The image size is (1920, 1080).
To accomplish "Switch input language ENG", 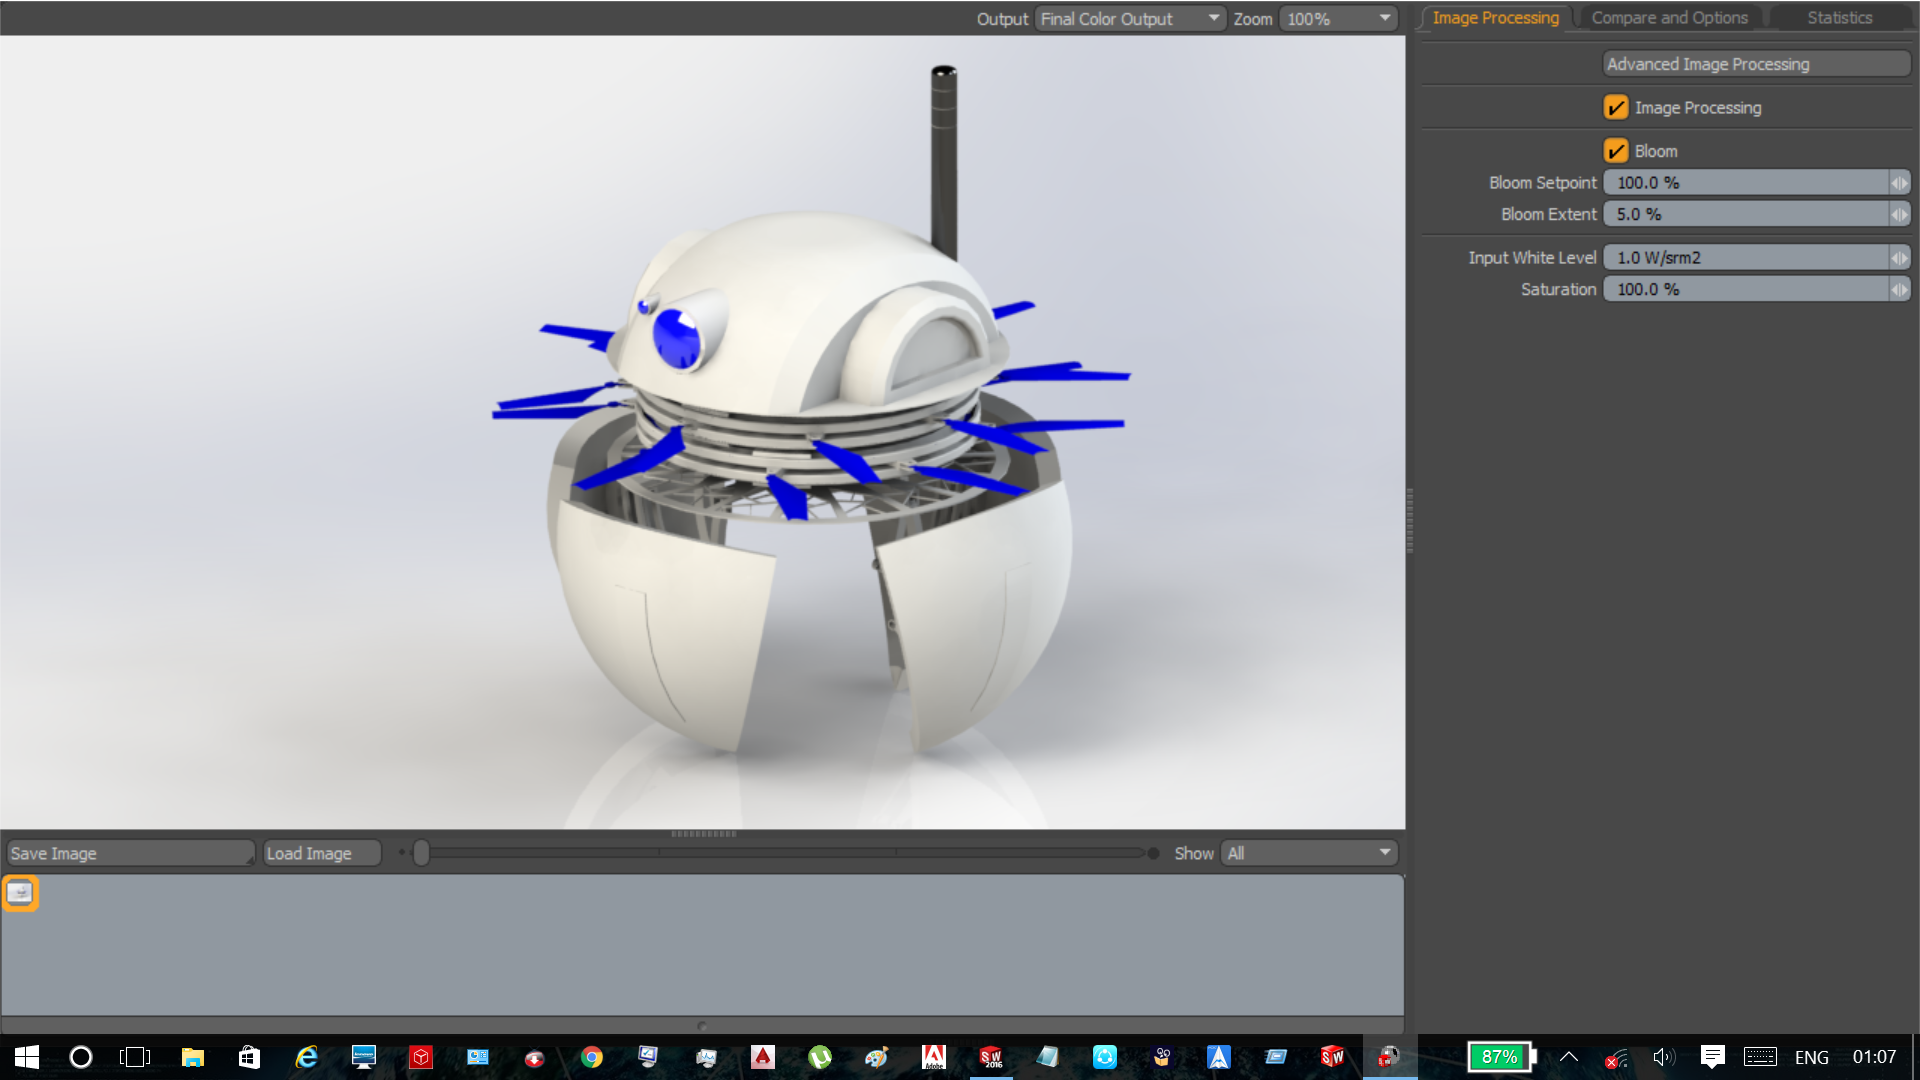I will [x=1812, y=1057].
